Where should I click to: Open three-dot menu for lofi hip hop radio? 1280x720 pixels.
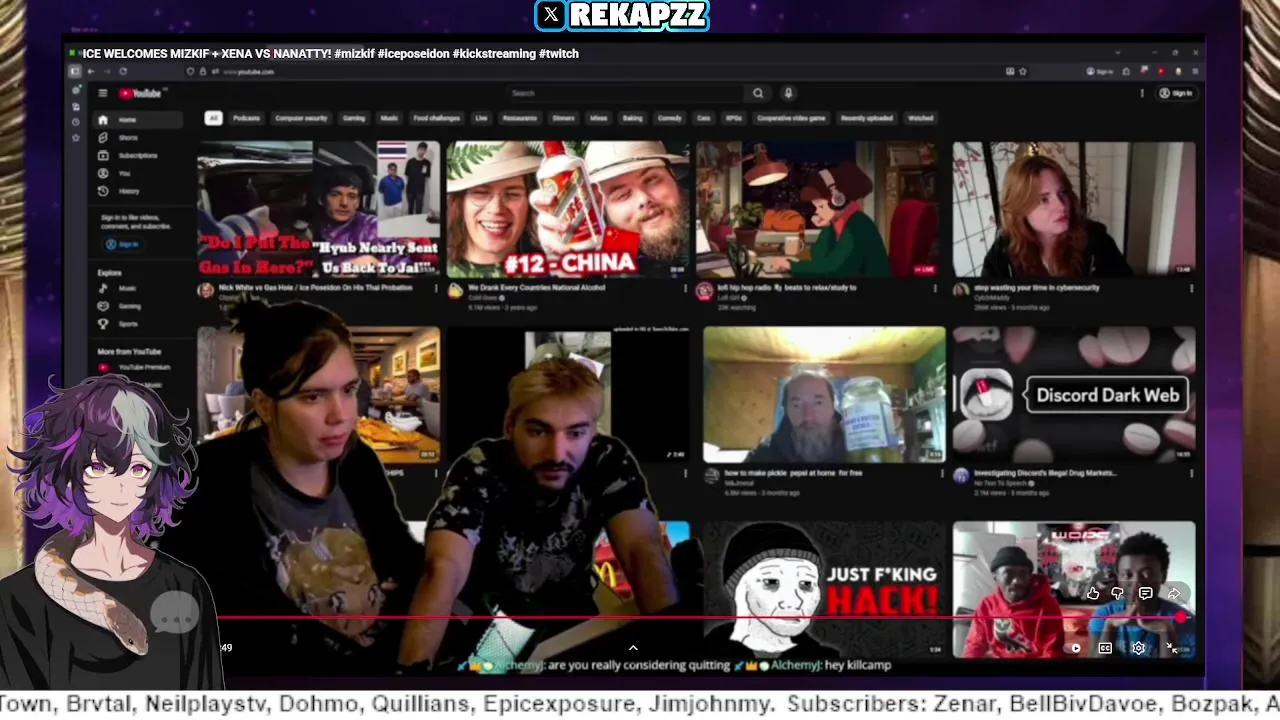pyautogui.click(x=935, y=288)
